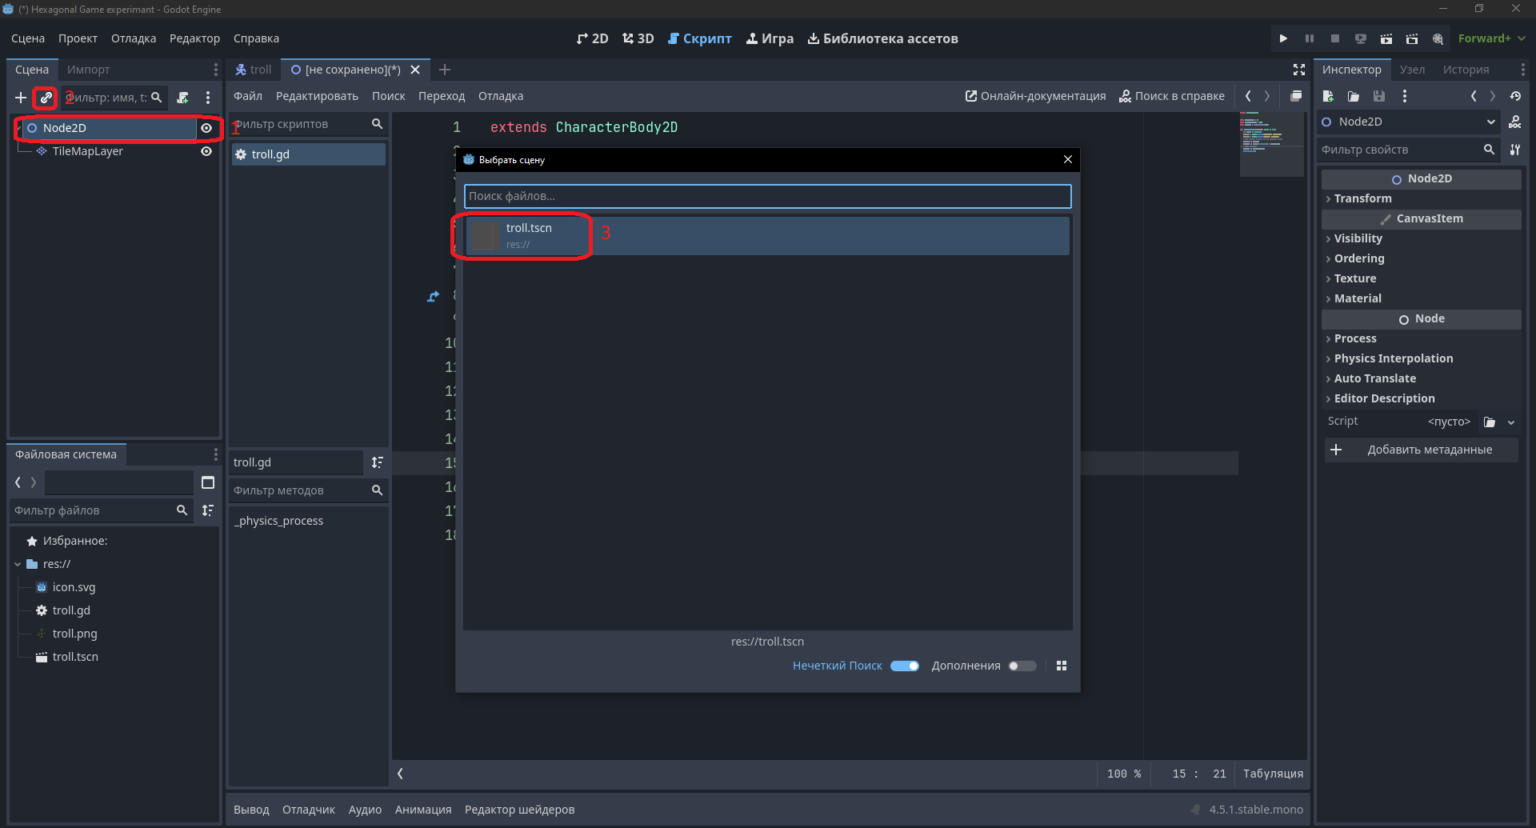The height and width of the screenshot is (828, 1536).
Task: Open Онлайн-документация link
Action: tap(1035, 97)
